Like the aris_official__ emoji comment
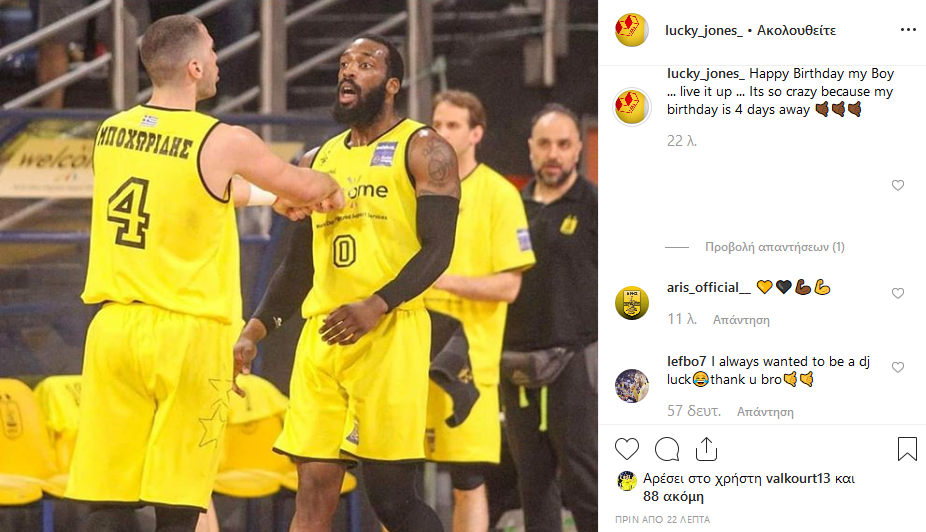 pos(898,293)
